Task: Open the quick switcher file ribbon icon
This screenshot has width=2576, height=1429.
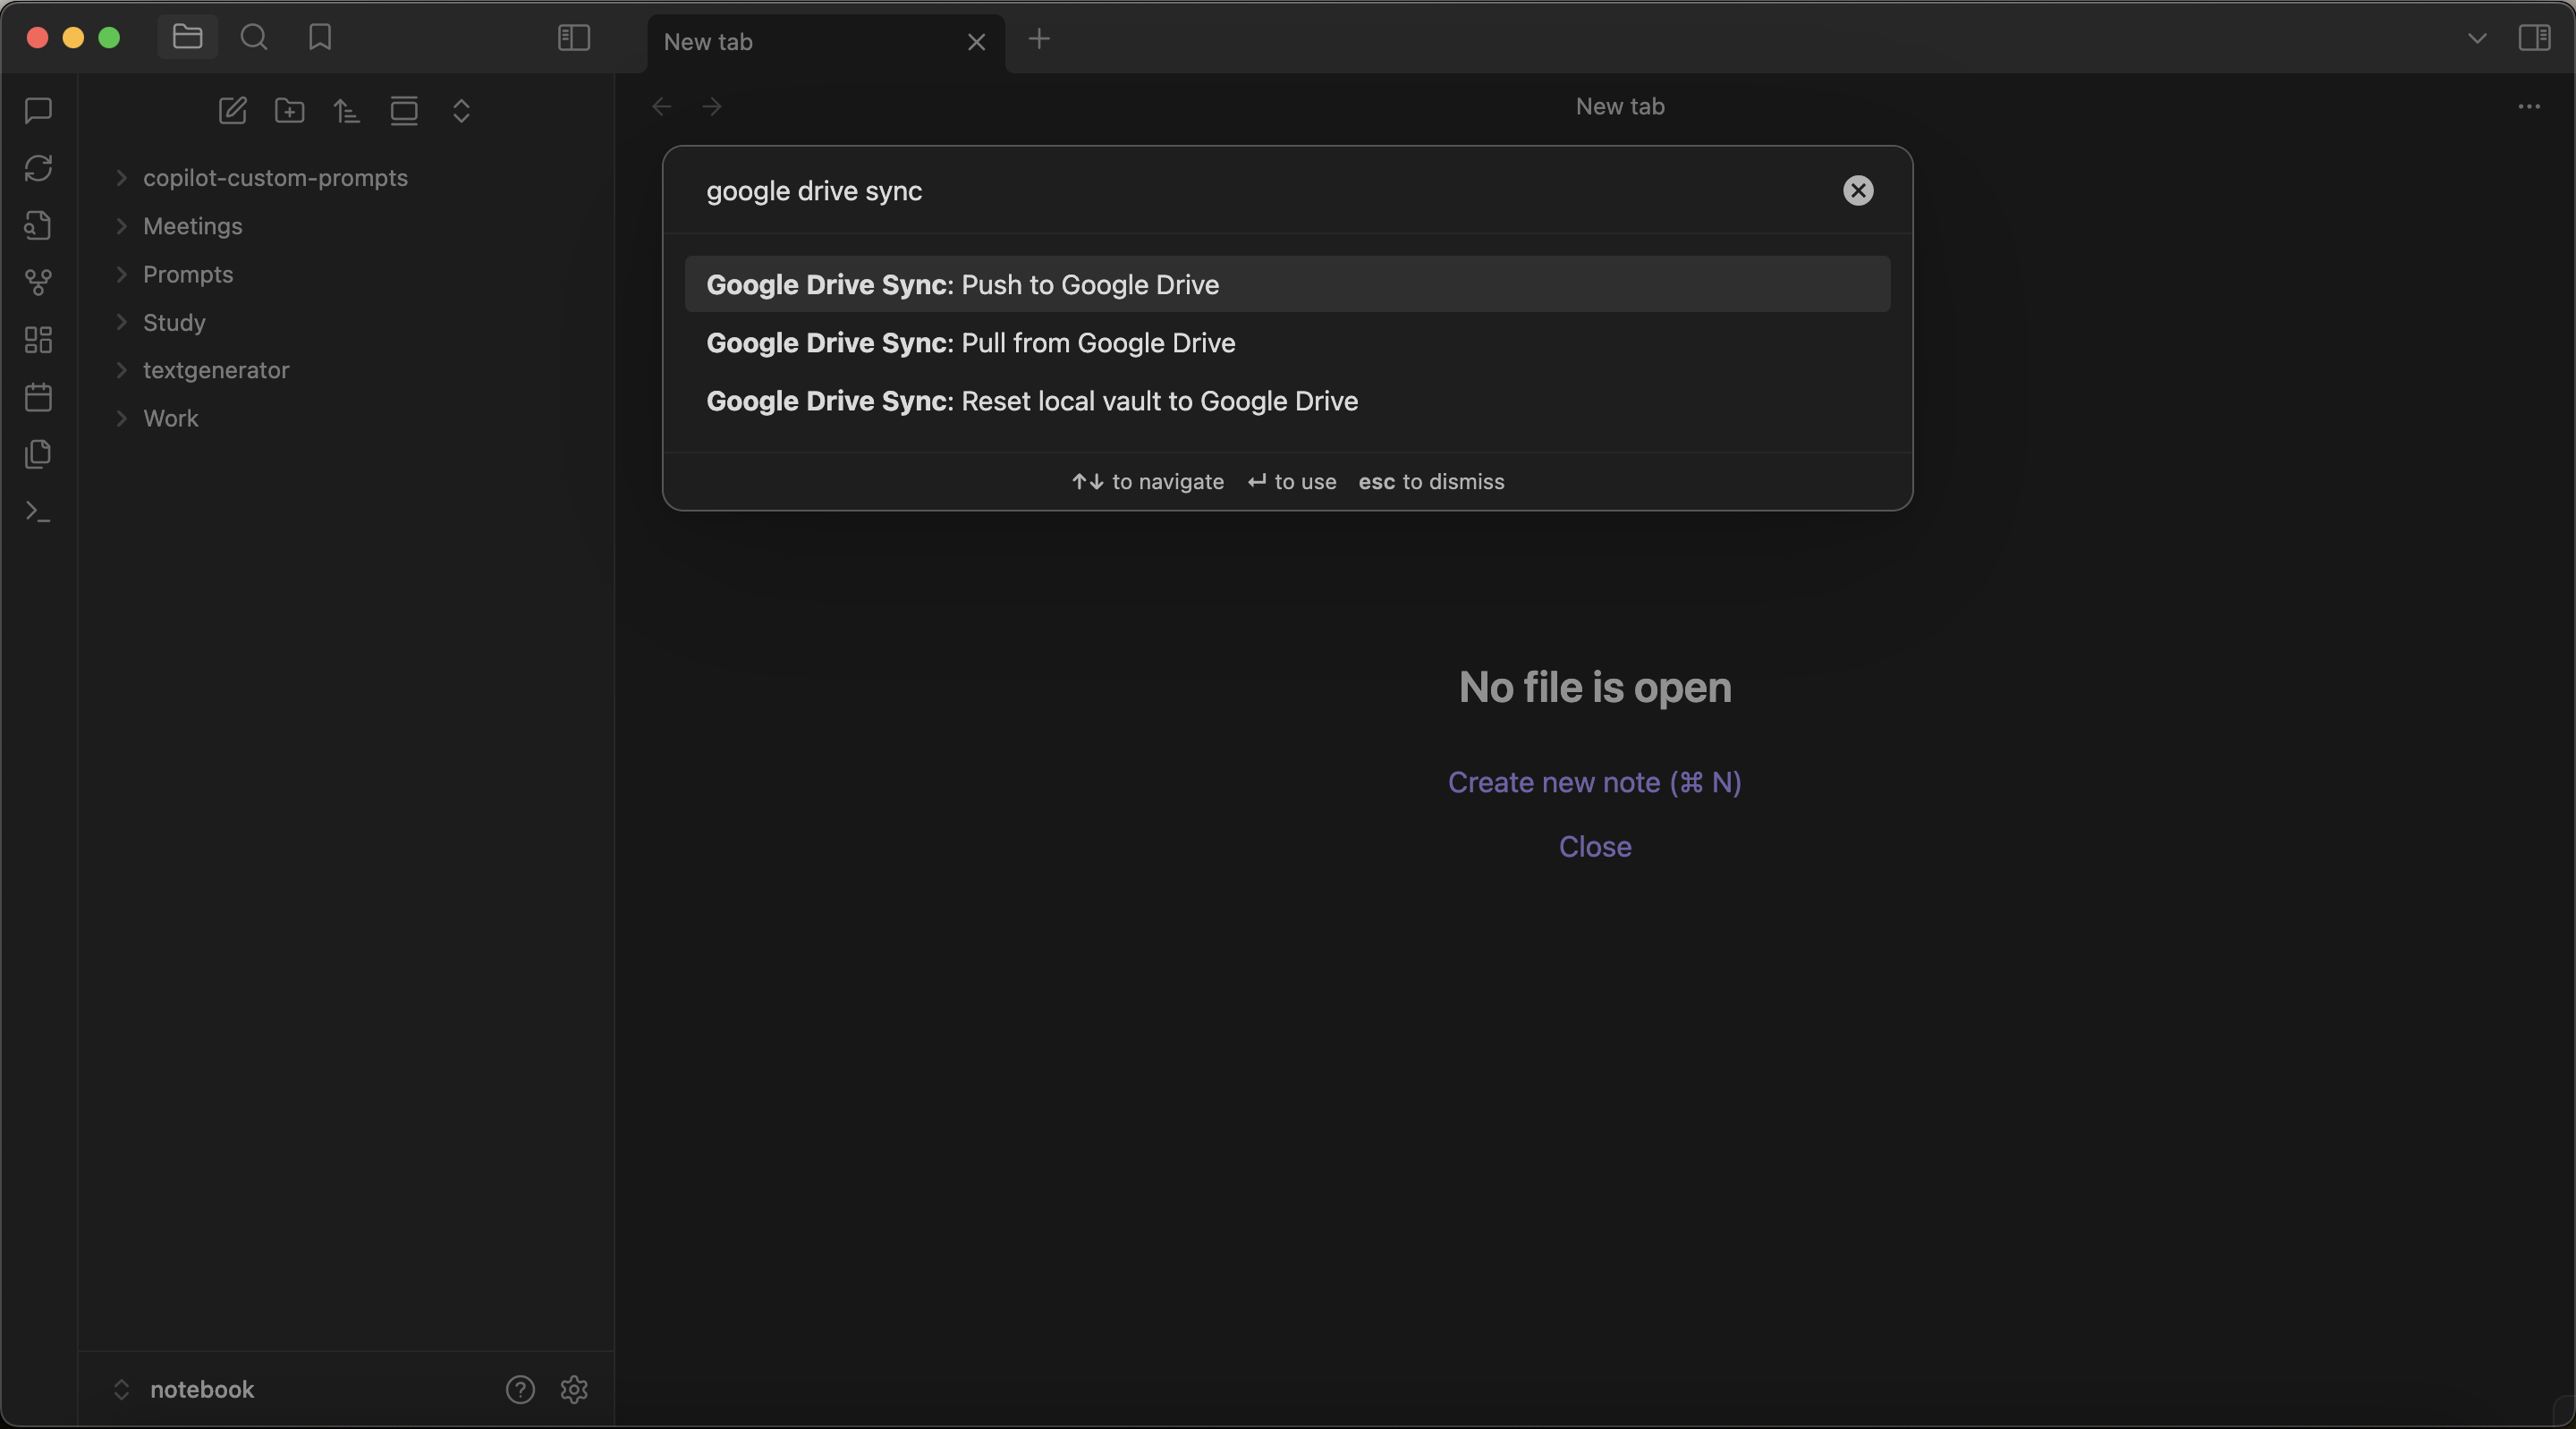Action: tap(38, 226)
